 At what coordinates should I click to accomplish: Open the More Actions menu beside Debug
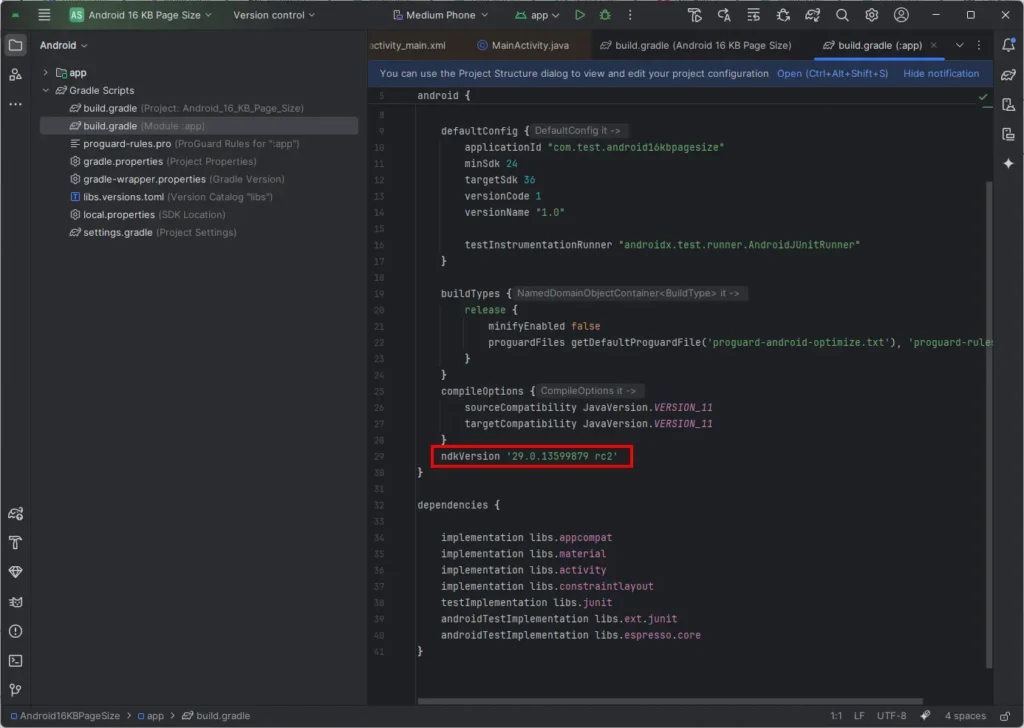click(x=630, y=14)
